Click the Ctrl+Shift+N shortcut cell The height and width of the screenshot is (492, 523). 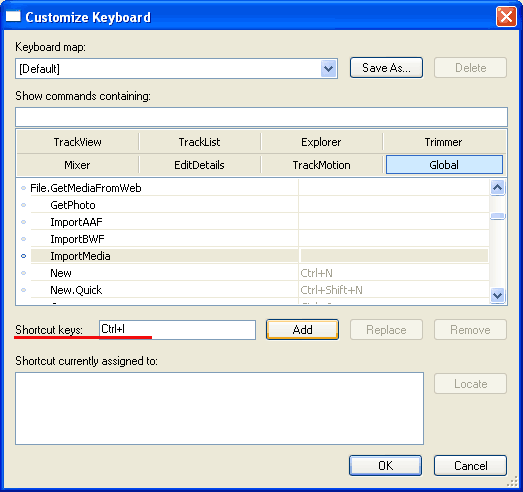(394, 290)
